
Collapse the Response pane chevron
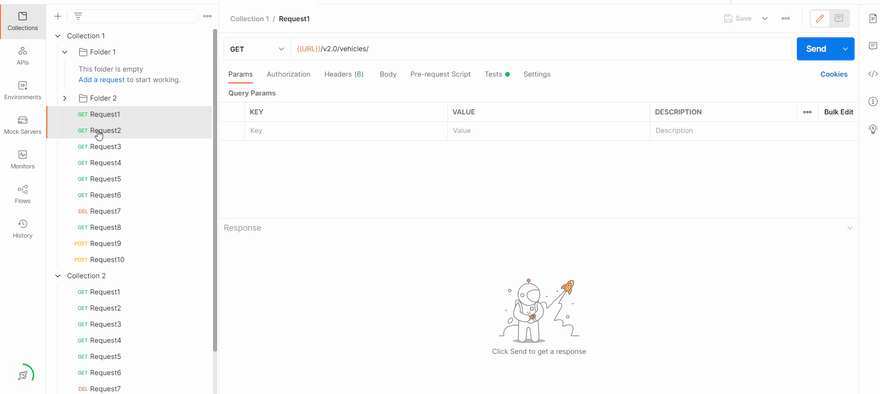pos(850,228)
